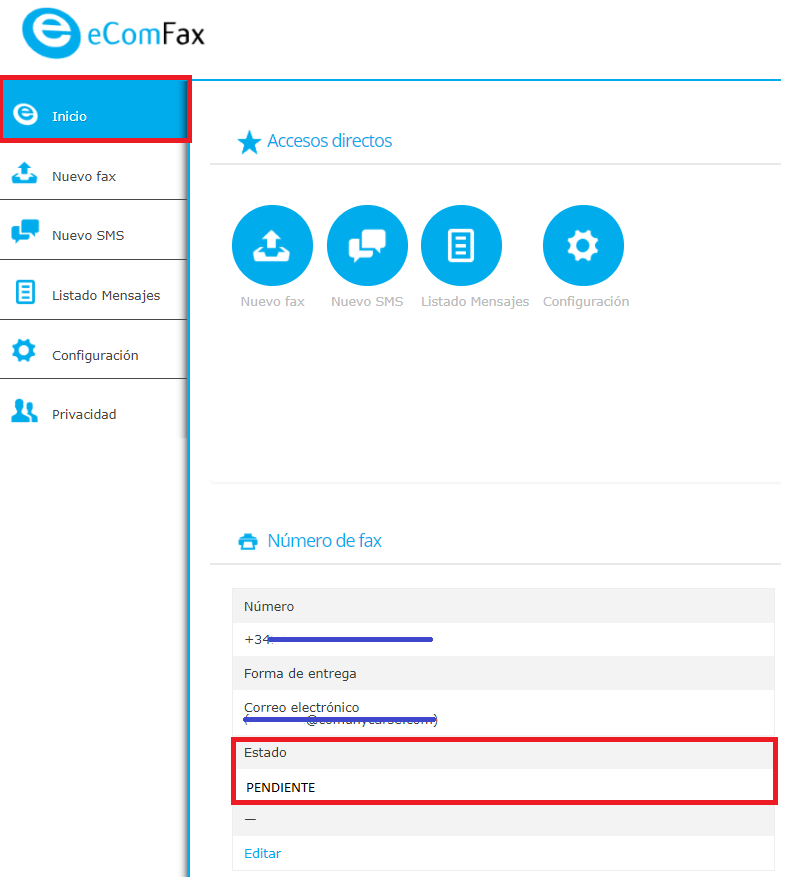Image resolution: width=795 pixels, height=877 pixels.
Task: Click the Editar link
Action: (262, 854)
